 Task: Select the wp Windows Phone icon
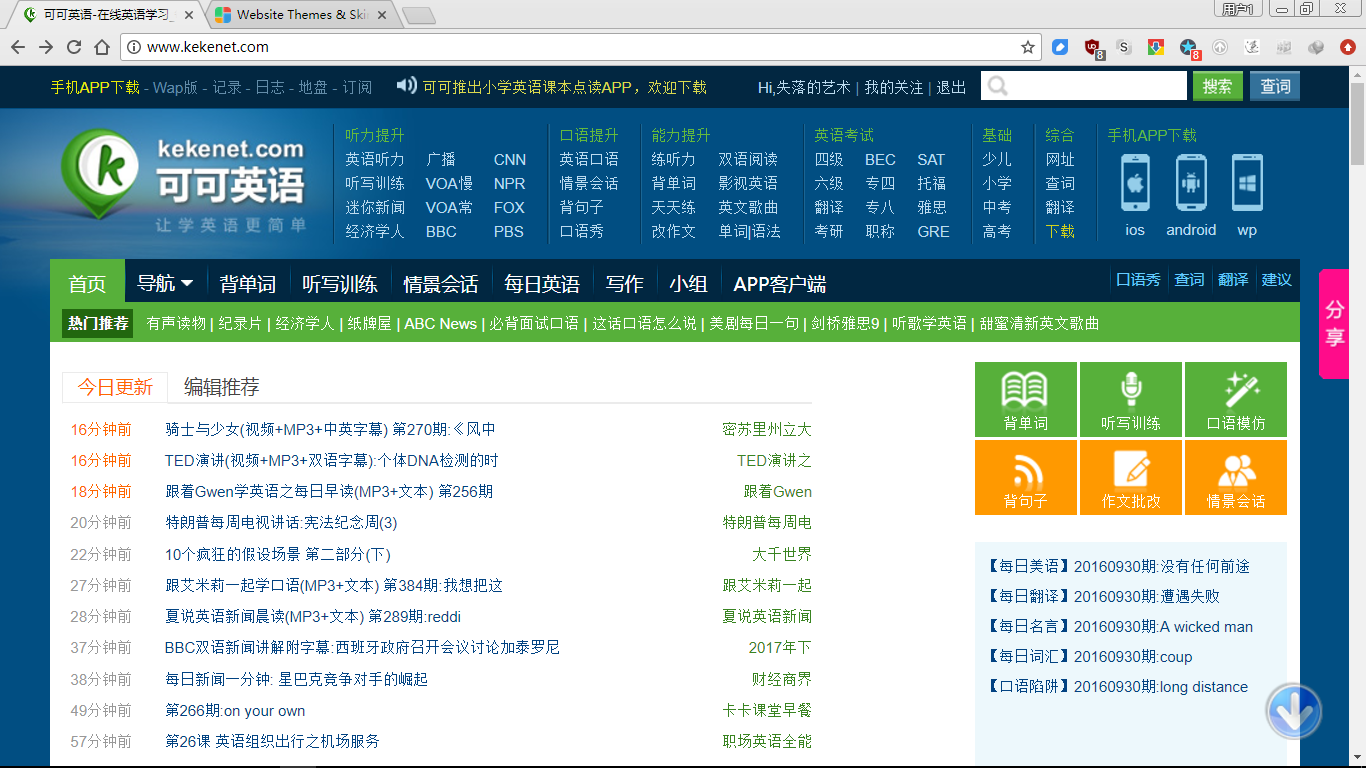[1247, 185]
